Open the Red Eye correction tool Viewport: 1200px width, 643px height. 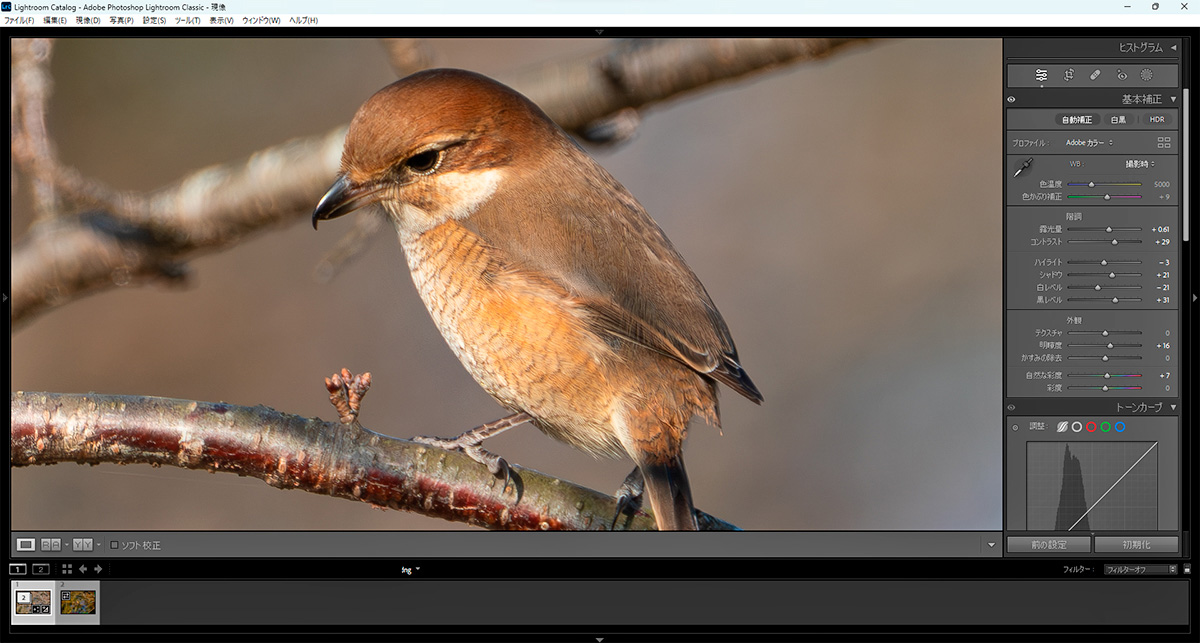[x=1121, y=75]
